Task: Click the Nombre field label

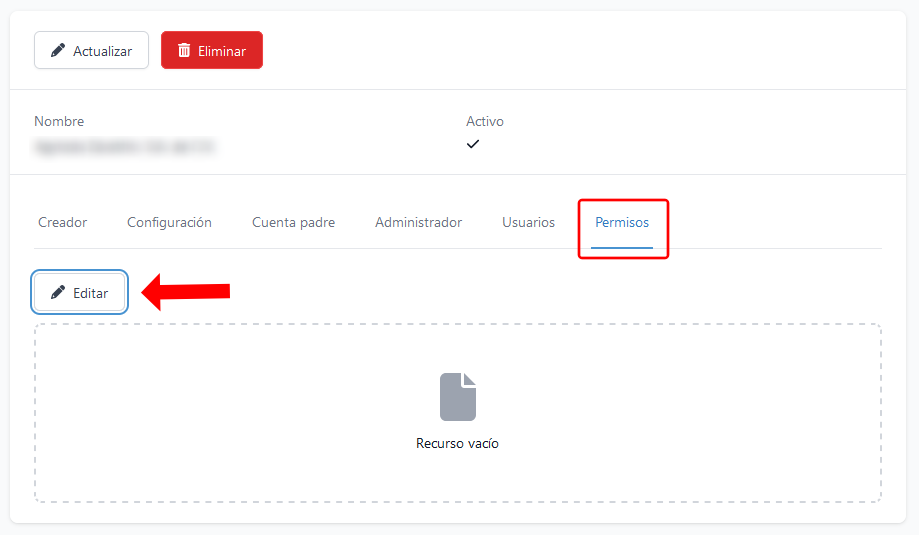Action: (x=59, y=121)
